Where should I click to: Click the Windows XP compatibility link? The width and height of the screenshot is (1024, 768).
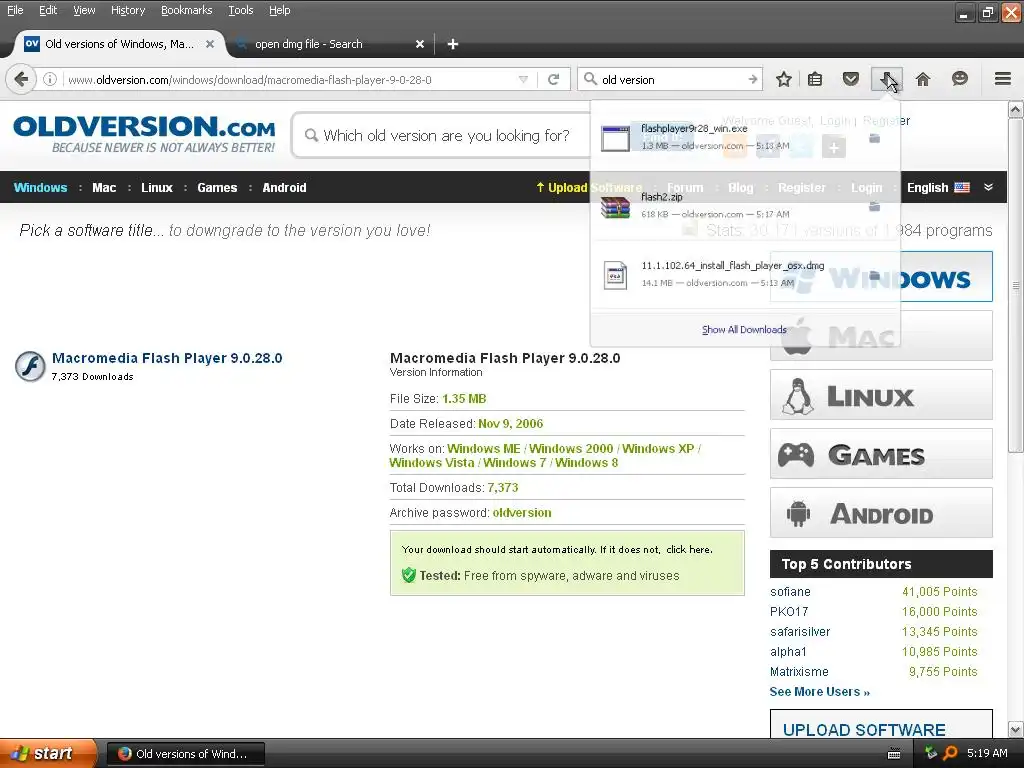(658, 449)
